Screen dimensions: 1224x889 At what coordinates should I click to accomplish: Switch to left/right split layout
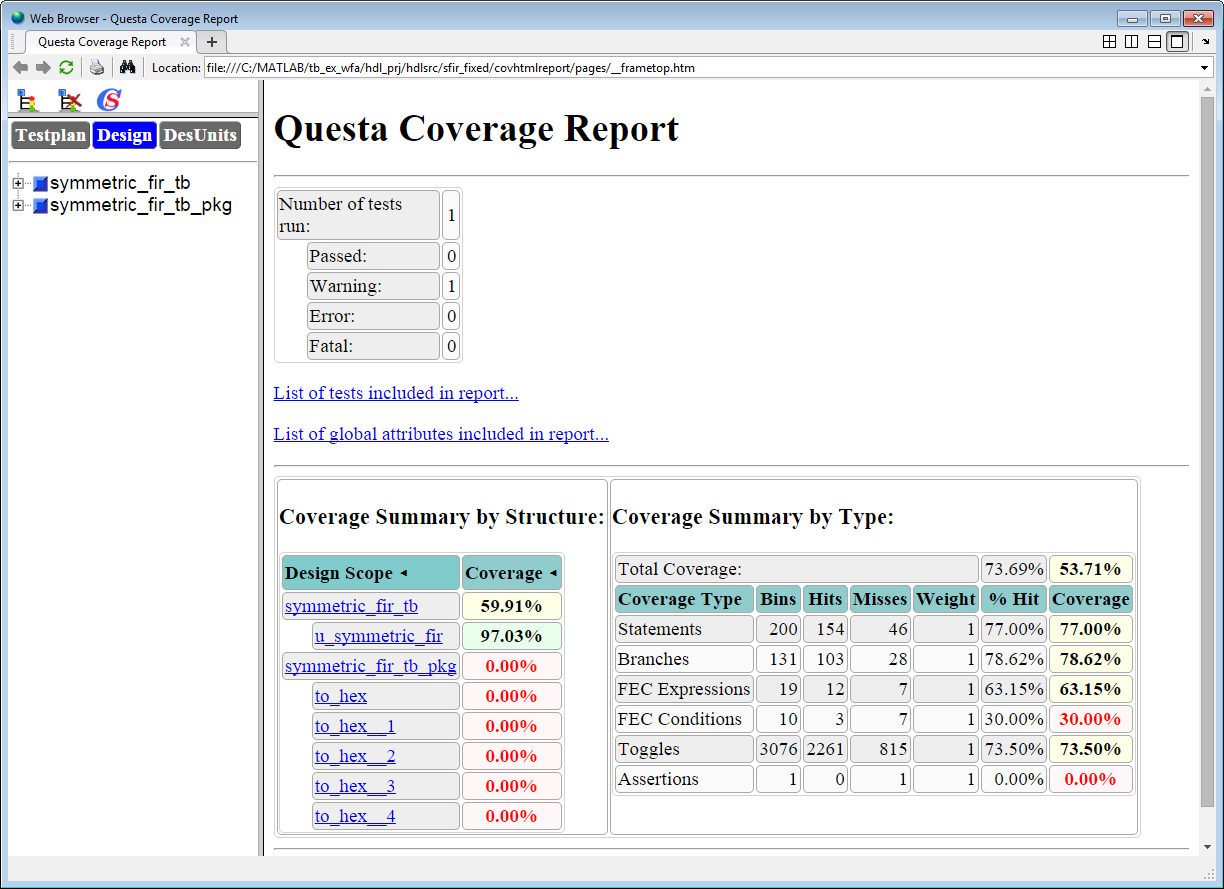(1131, 41)
